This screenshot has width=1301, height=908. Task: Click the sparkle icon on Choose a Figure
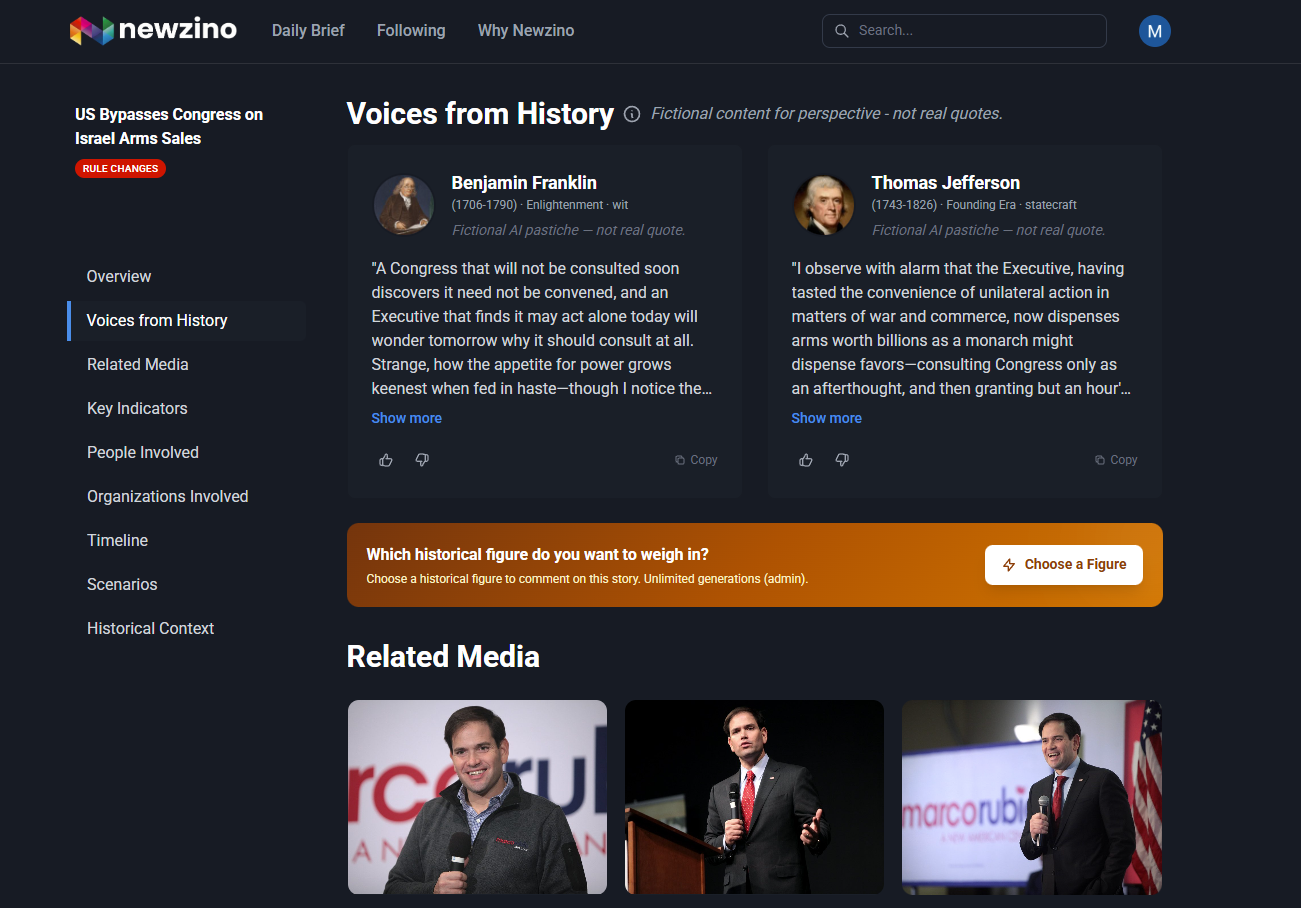1008,565
